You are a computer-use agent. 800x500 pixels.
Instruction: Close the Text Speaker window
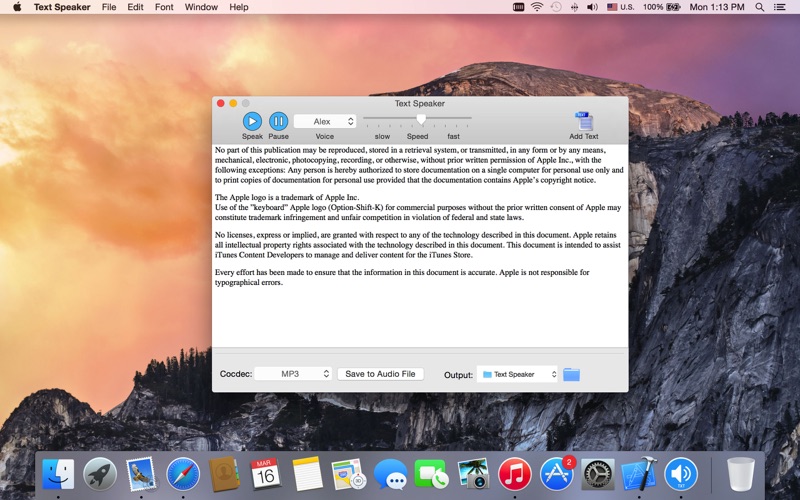[x=220, y=103]
